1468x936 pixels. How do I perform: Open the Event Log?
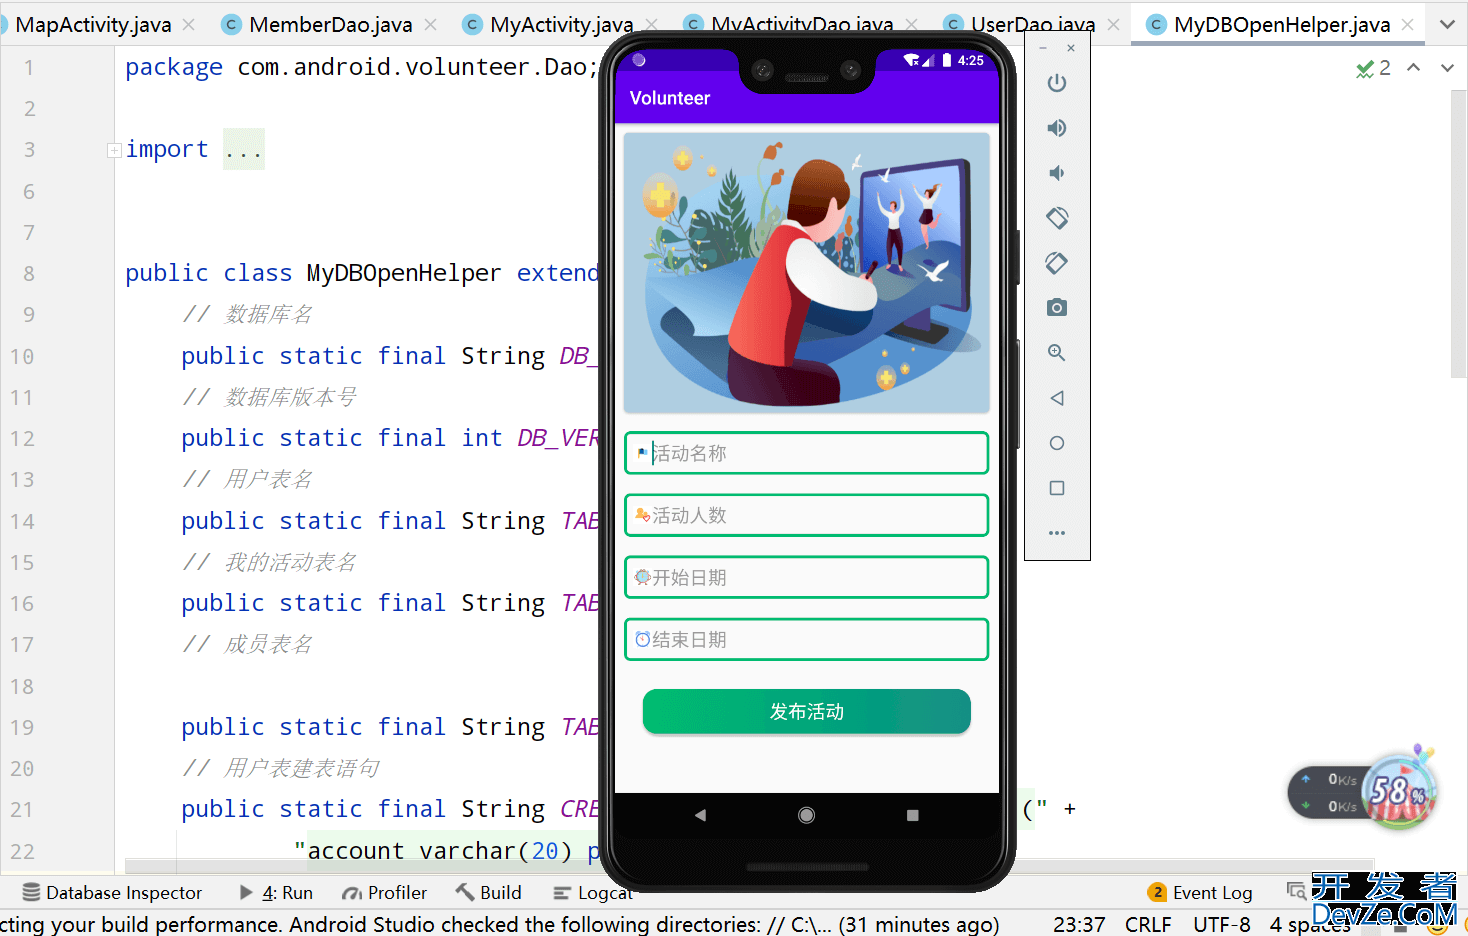(1200, 893)
